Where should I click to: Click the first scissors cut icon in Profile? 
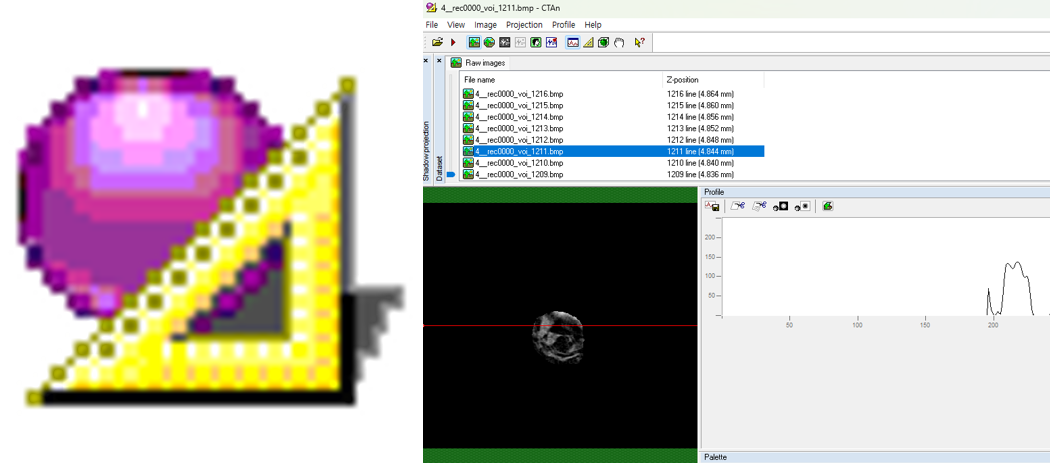pos(738,206)
